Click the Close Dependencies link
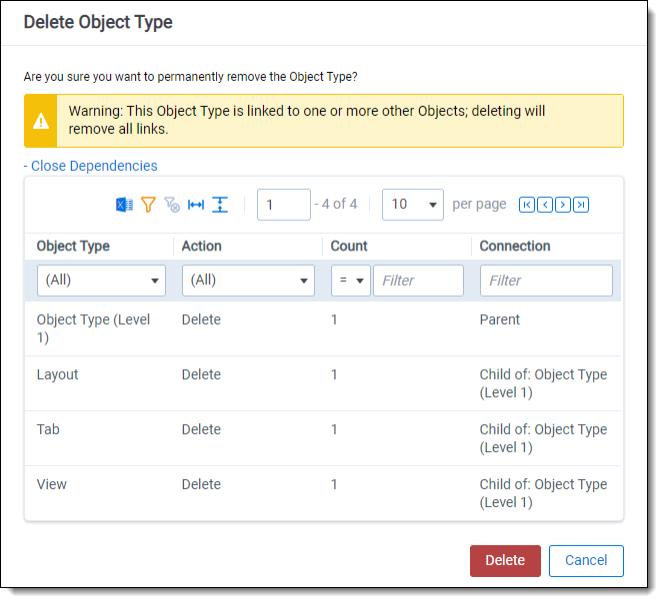 90,166
